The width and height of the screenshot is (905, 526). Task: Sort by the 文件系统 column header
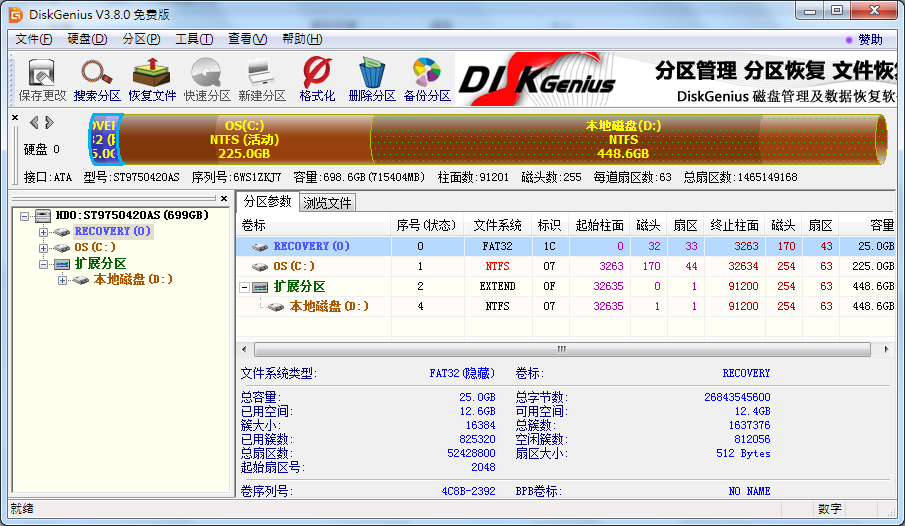pyautogui.click(x=498, y=225)
